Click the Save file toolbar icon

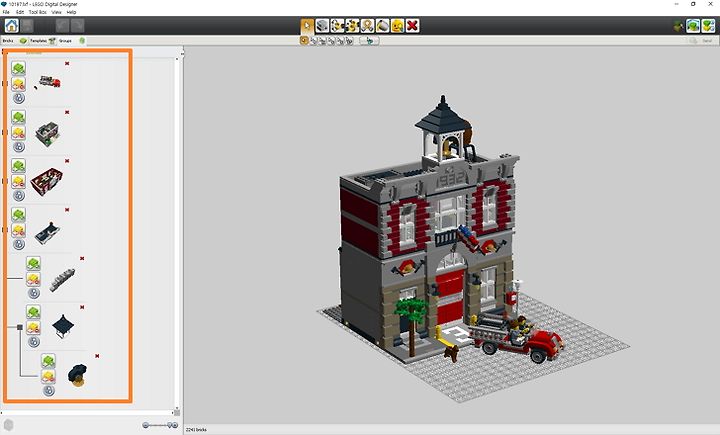pyautogui.click(x=27, y=26)
